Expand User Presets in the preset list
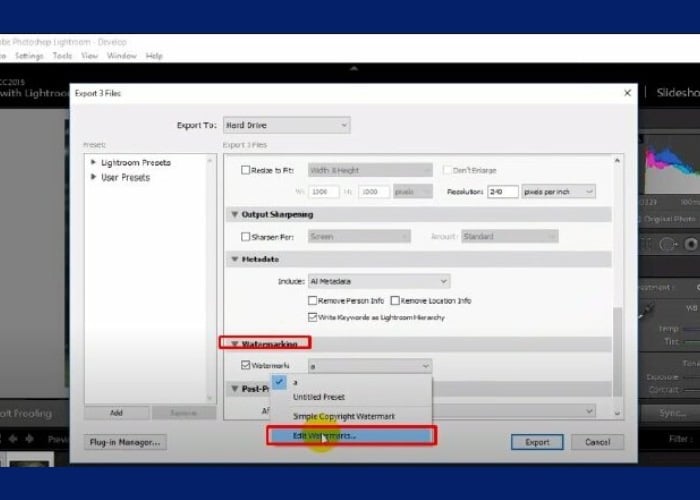 tap(93, 177)
